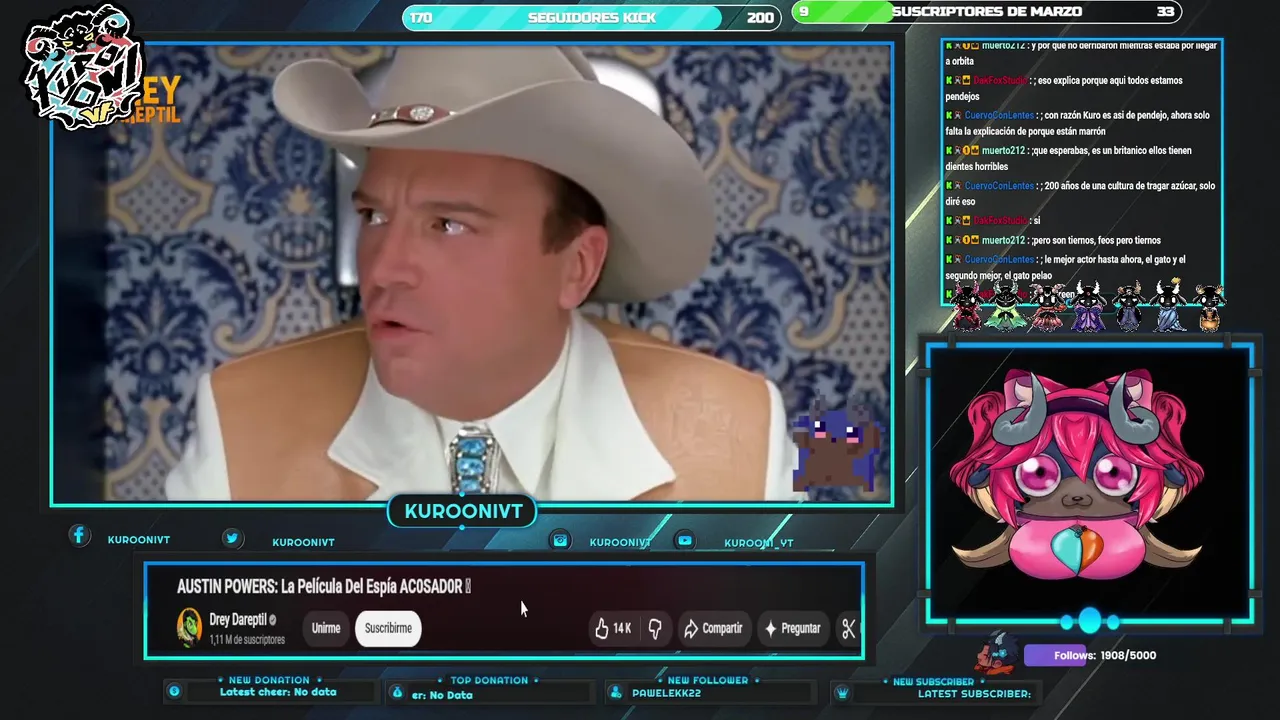
Task: Click the Suscriptores de Marzo progress bar
Action: (x=986, y=12)
